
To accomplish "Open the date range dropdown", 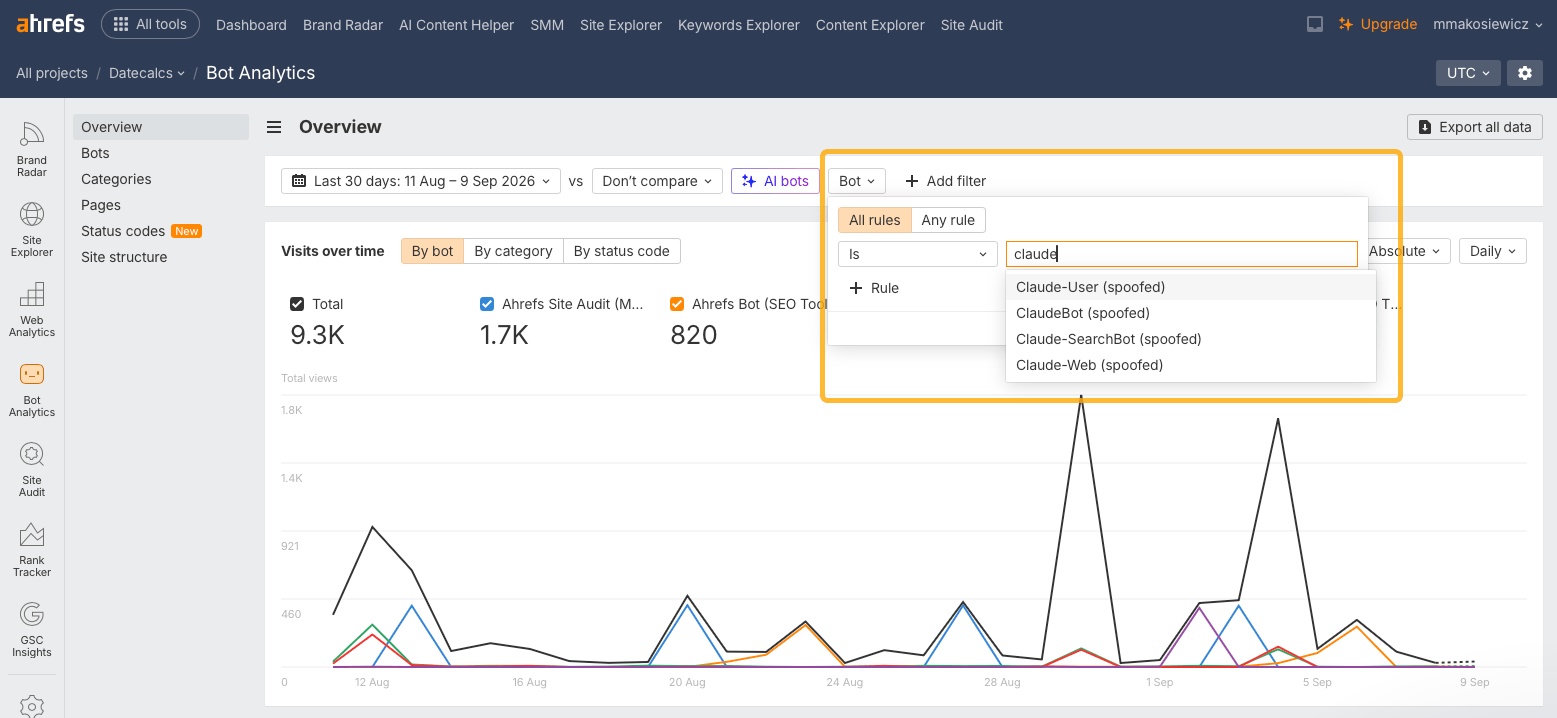I will 421,181.
